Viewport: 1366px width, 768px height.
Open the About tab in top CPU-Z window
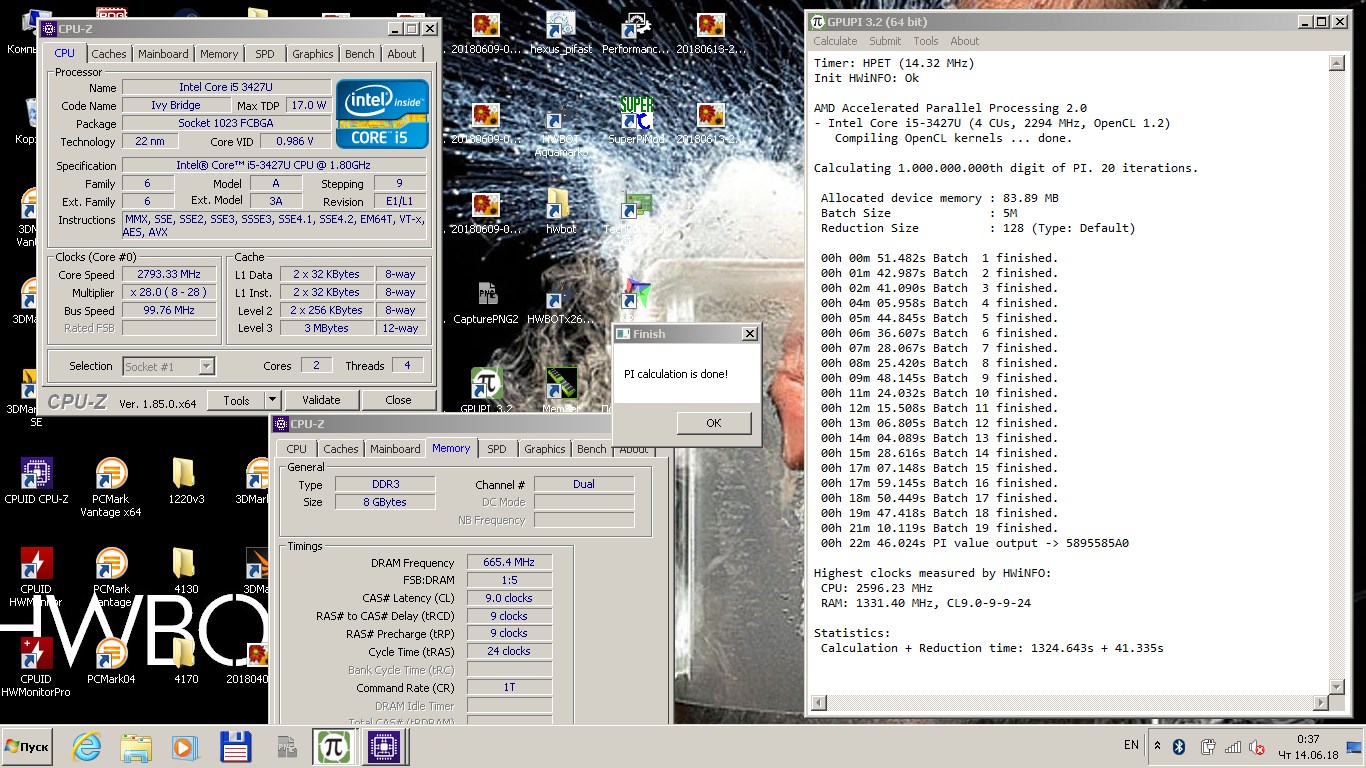[x=402, y=54]
